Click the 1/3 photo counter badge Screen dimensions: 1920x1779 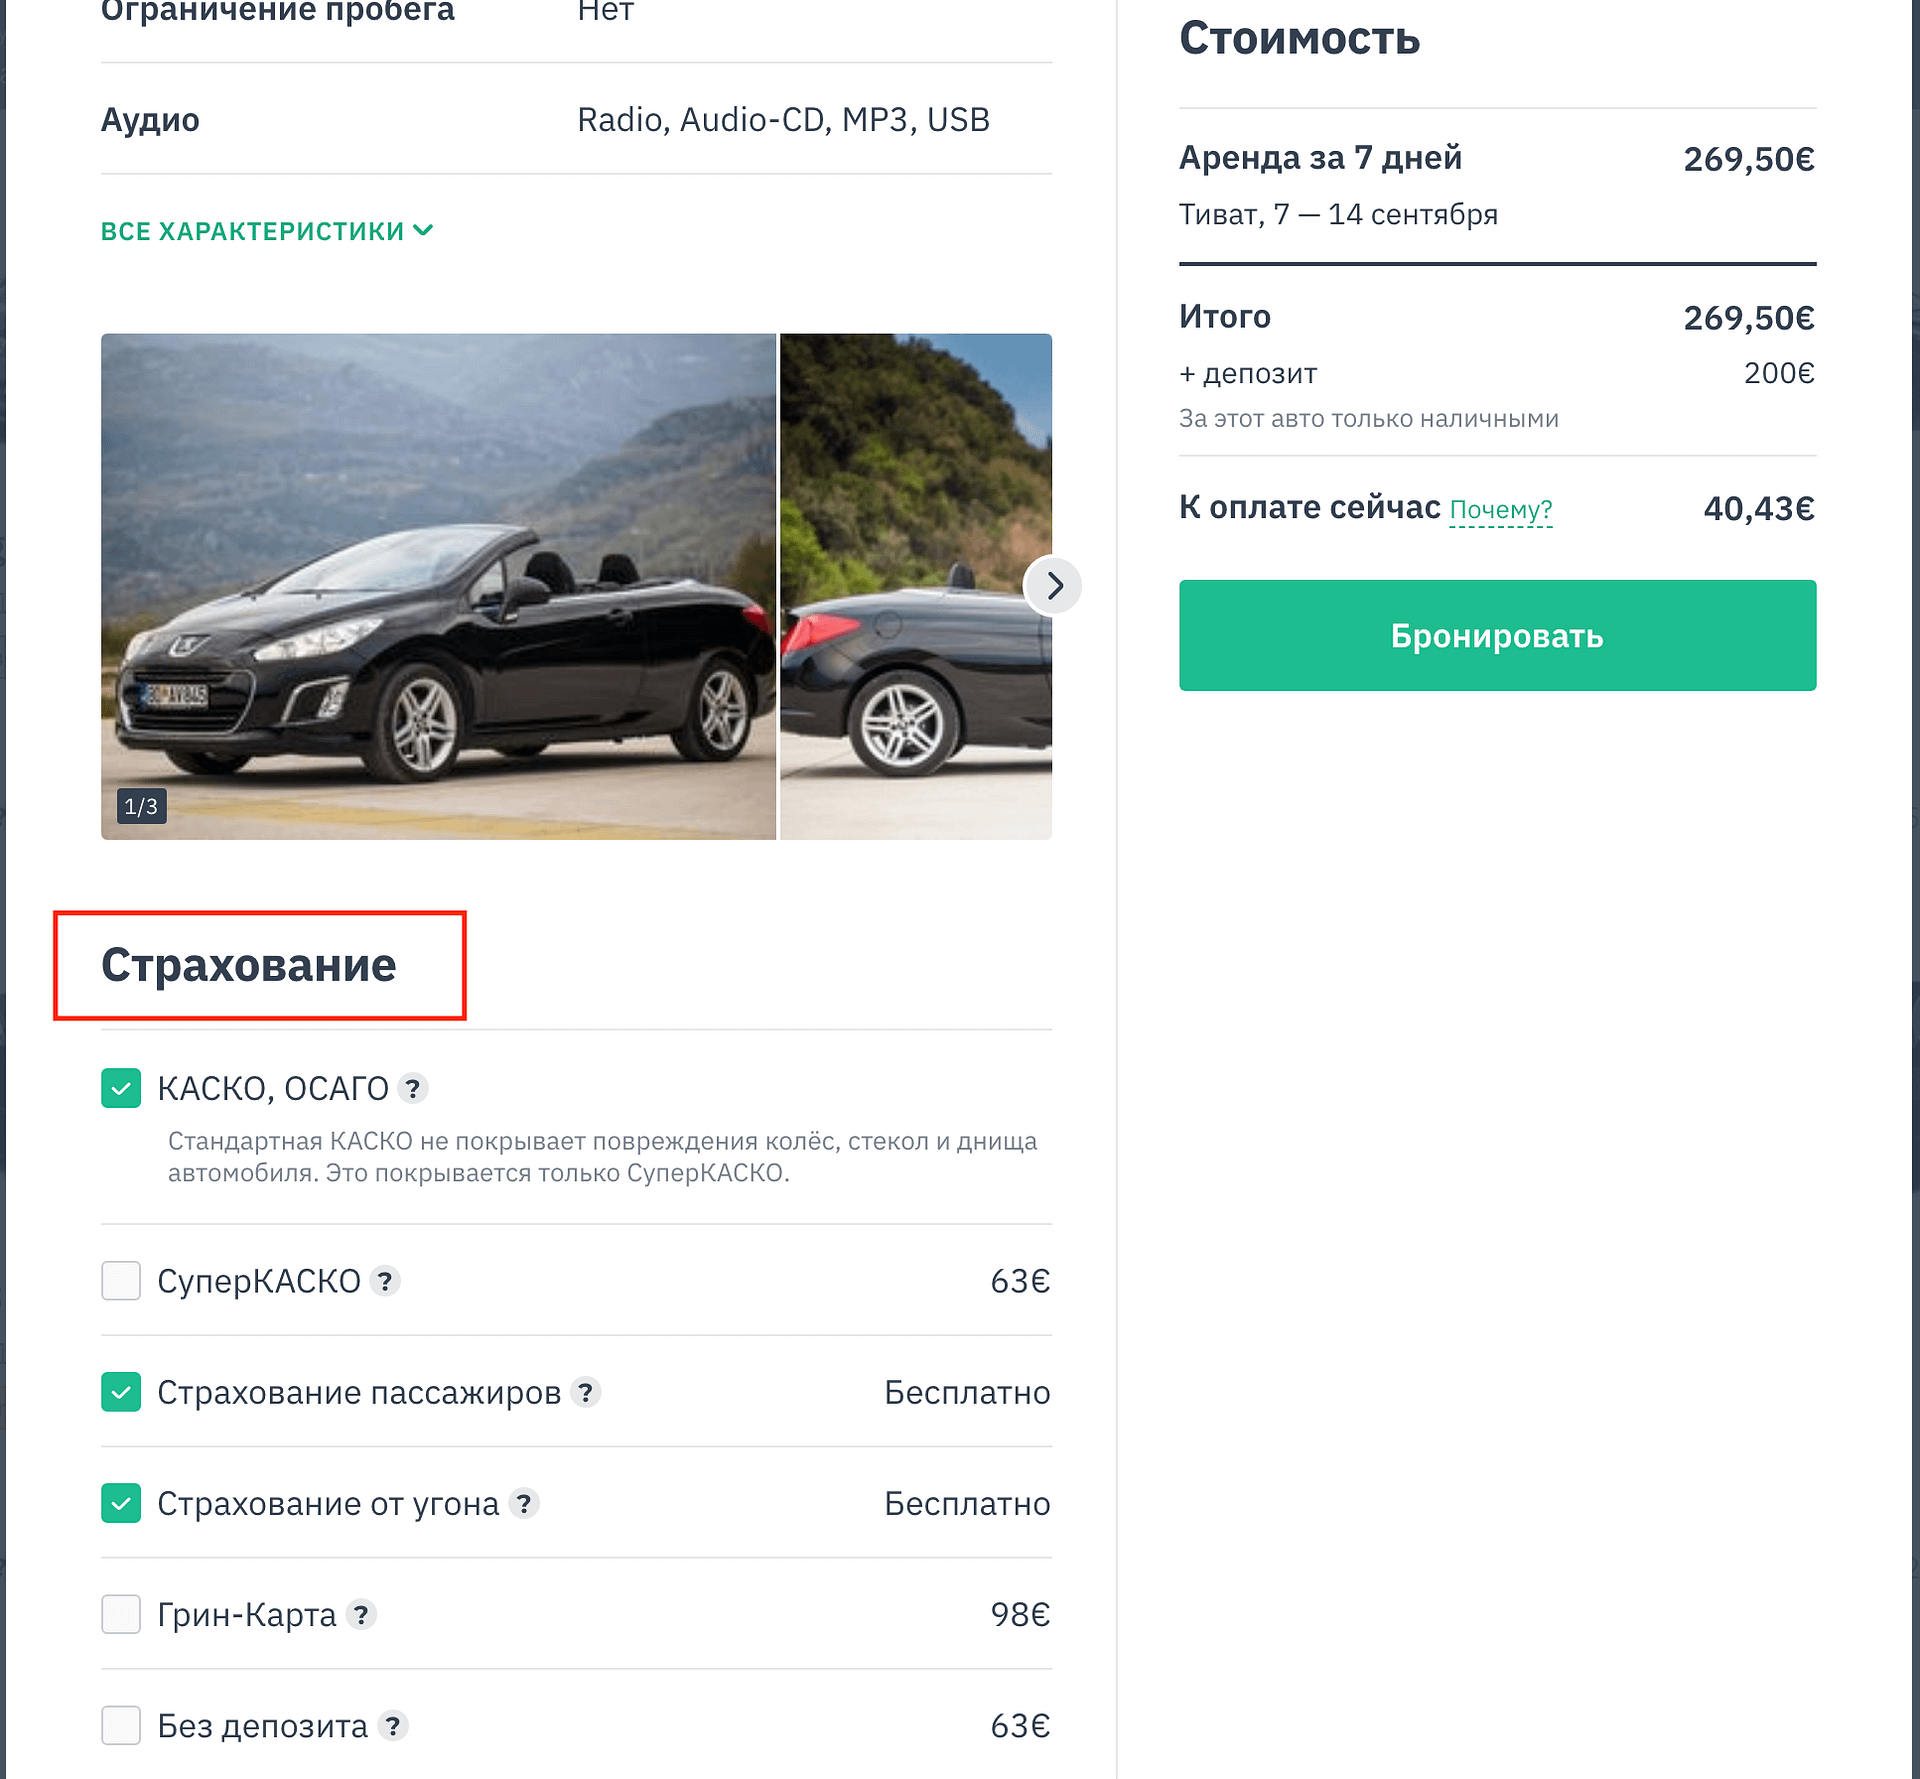click(141, 806)
